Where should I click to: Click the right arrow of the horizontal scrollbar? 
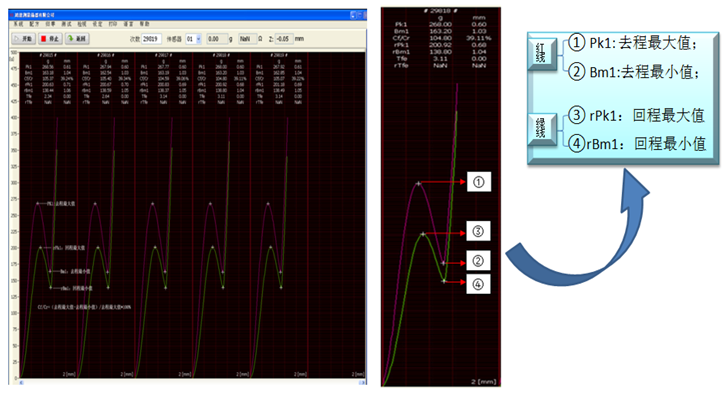click(x=362, y=382)
